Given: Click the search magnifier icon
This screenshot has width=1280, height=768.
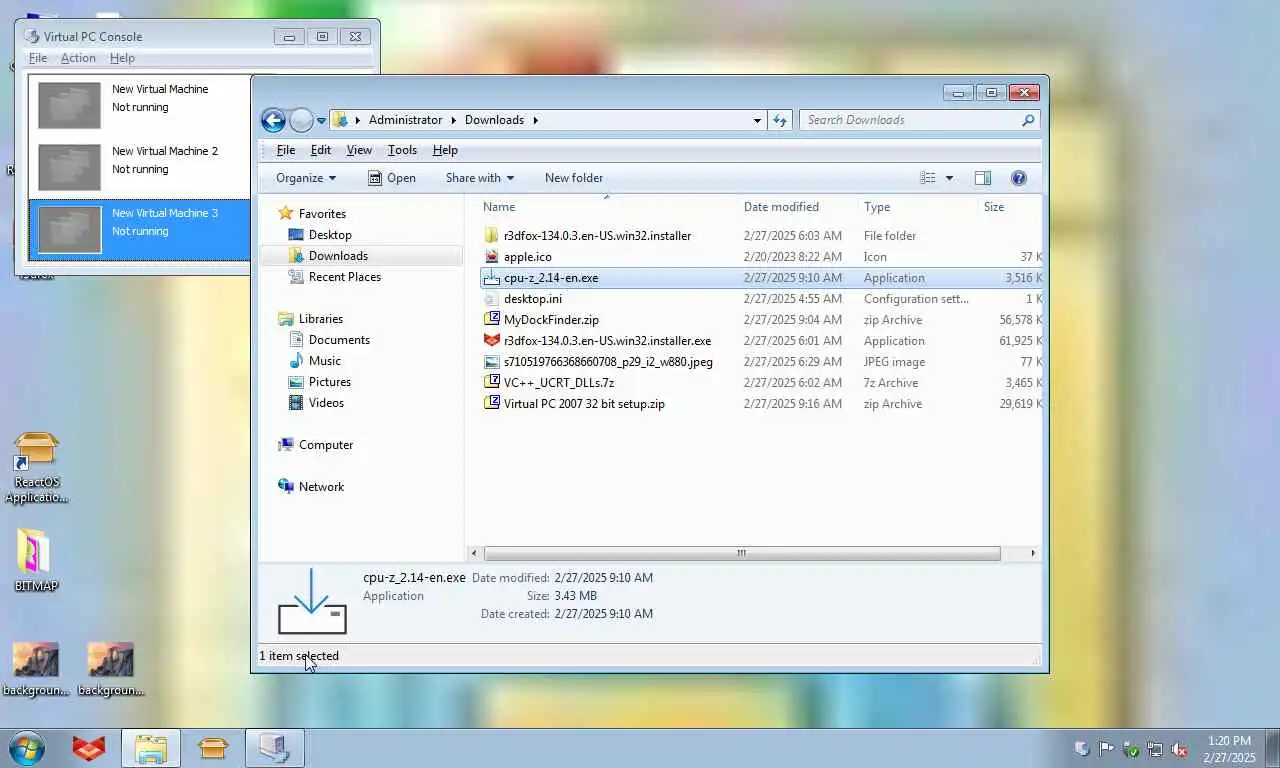Looking at the screenshot, I should [1028, 120].
